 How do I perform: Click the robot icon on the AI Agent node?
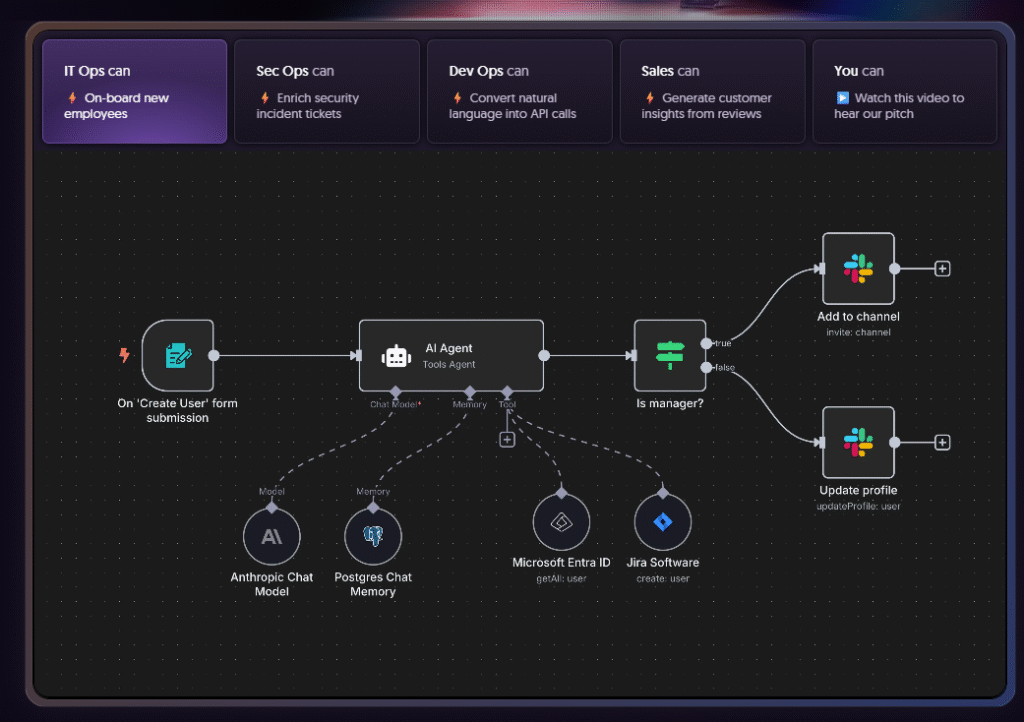[395, 355]
